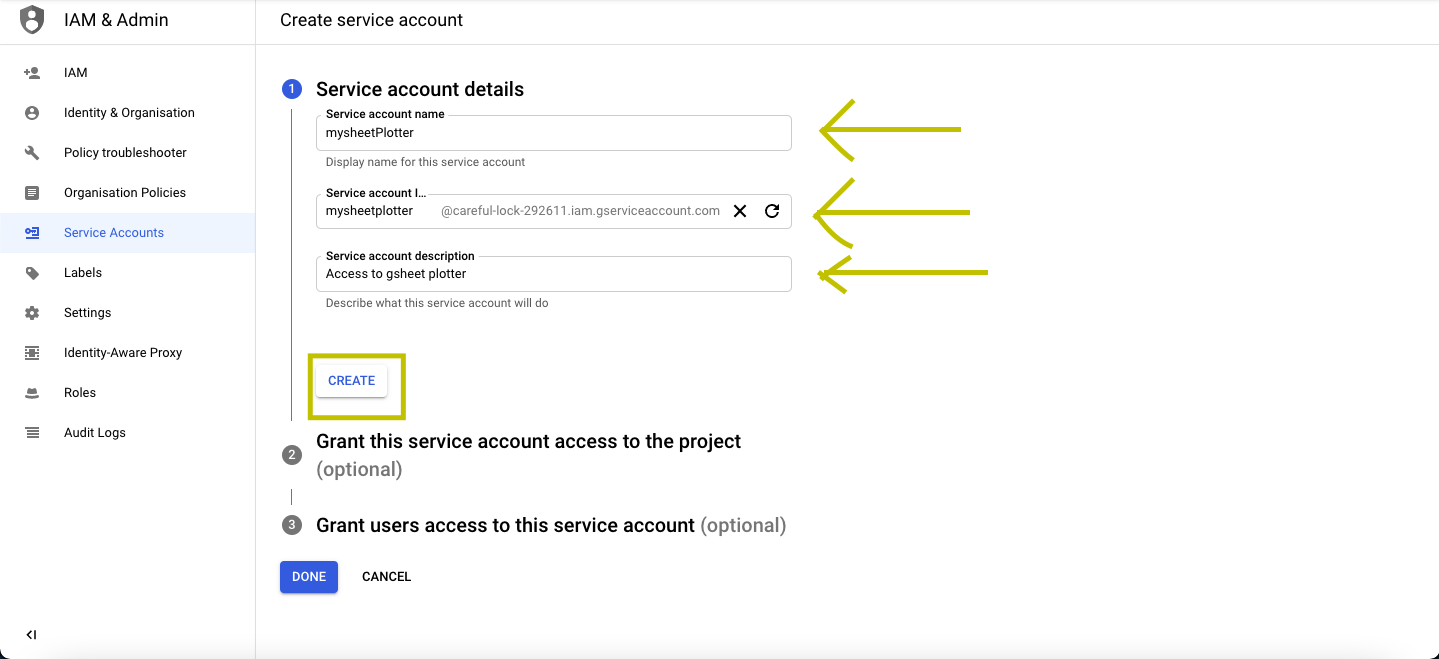Click the Policy troubleshooter wrench icon
The image size is (1439, 659).
coord(32,153)
